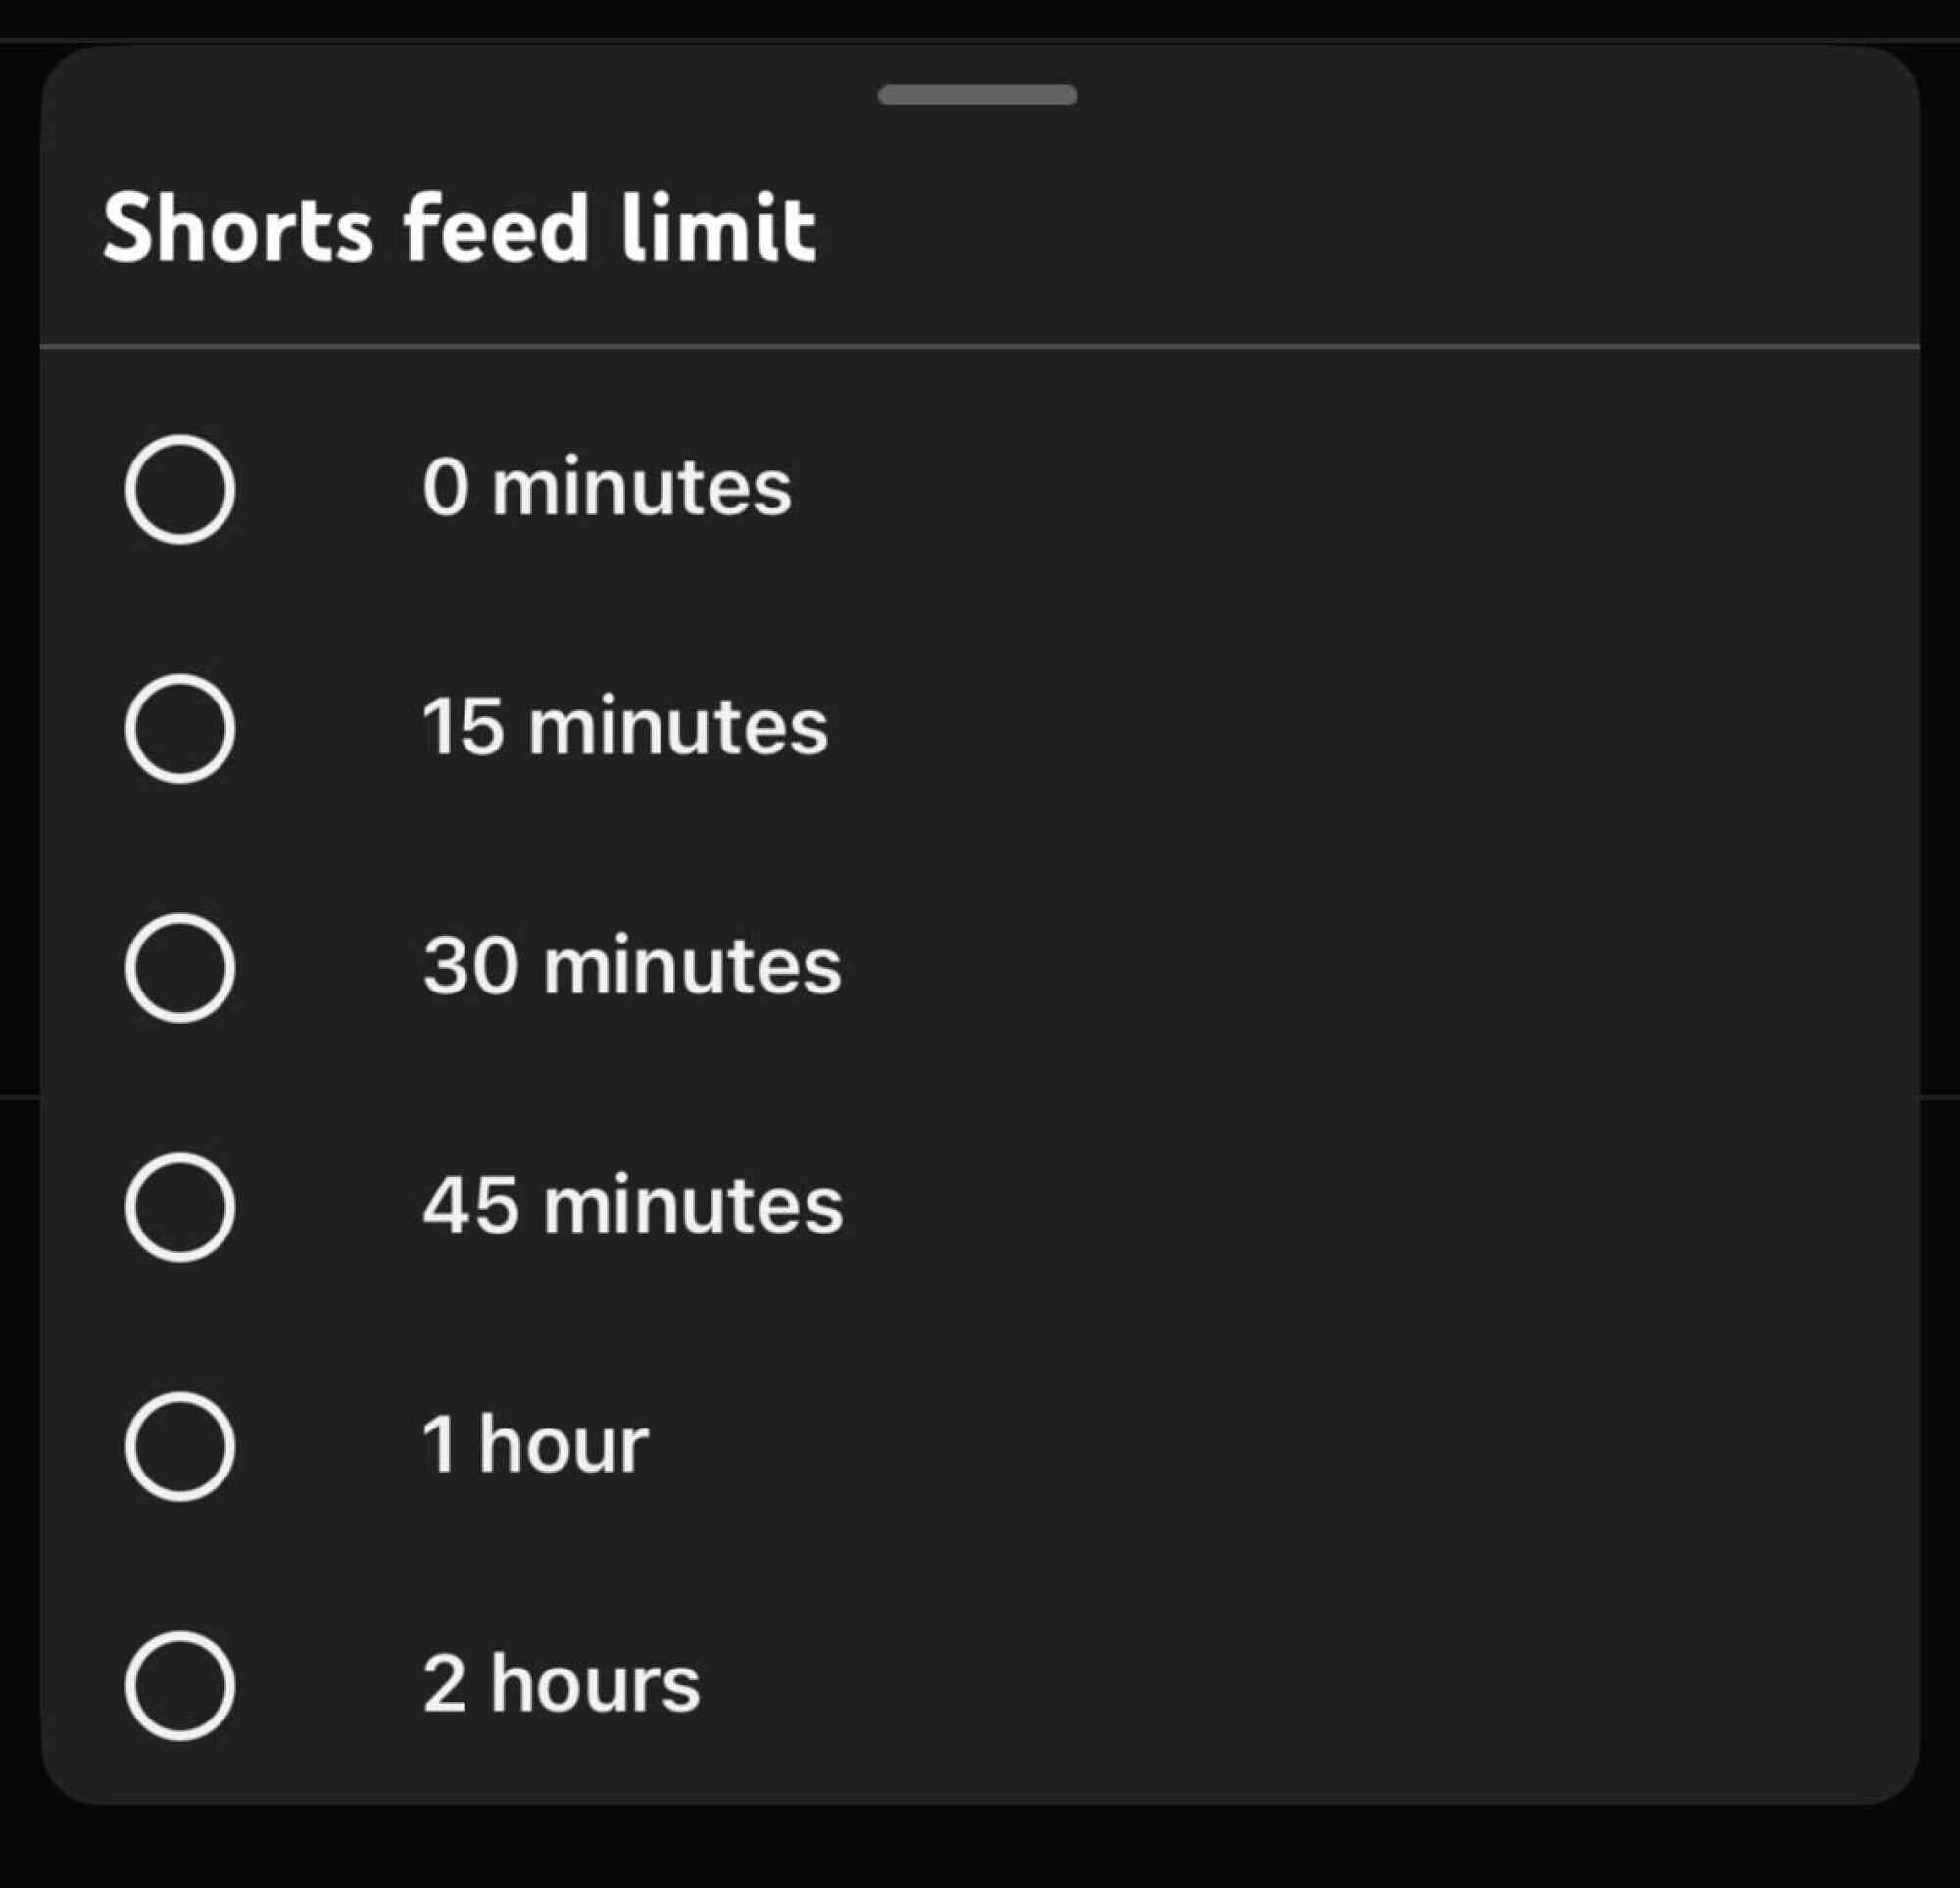
Task: Tap the "2 hours" label text
Action: click(x=561, y=1684)
